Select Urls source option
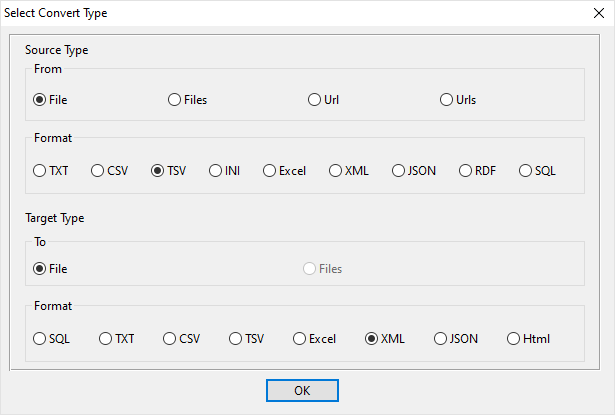This screenshot has height=415, width=615. 447,100
